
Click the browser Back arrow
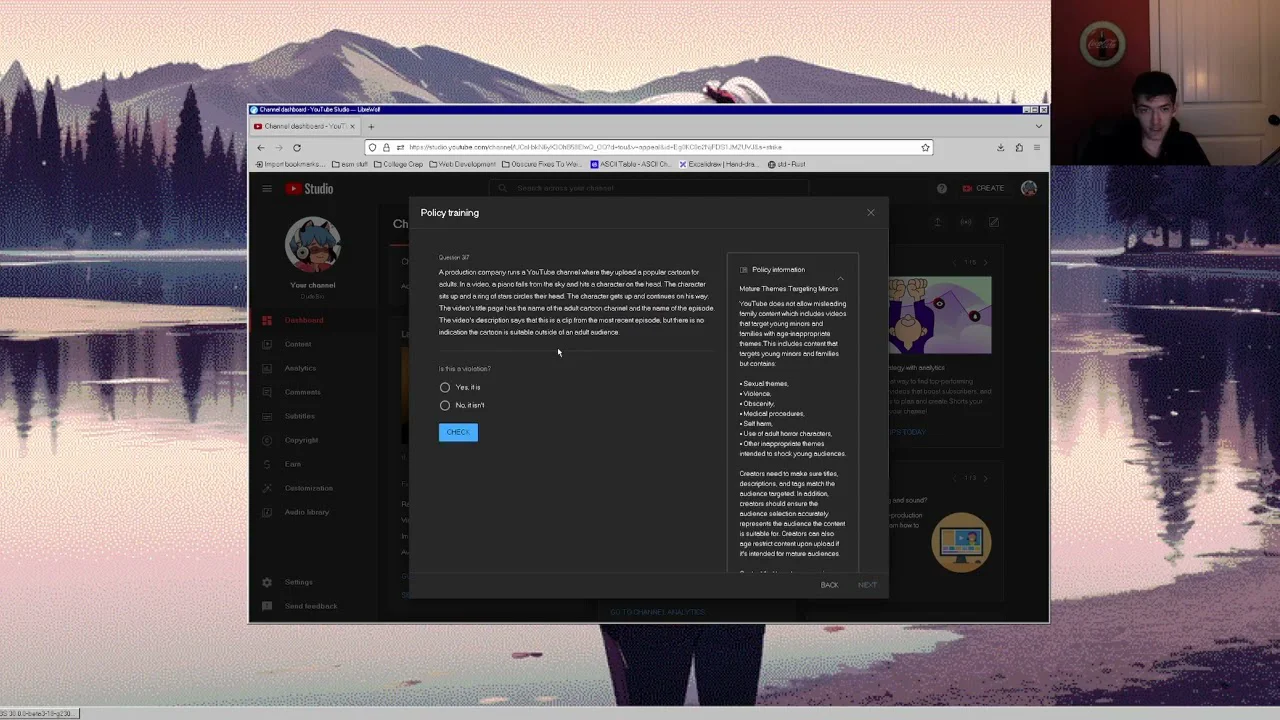[261, 147]
